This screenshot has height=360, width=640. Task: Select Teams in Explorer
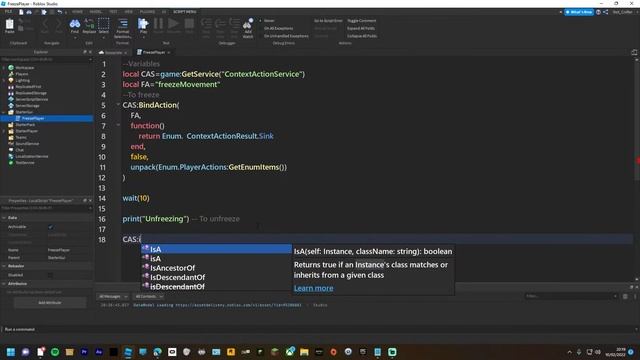tap(21, 137)
